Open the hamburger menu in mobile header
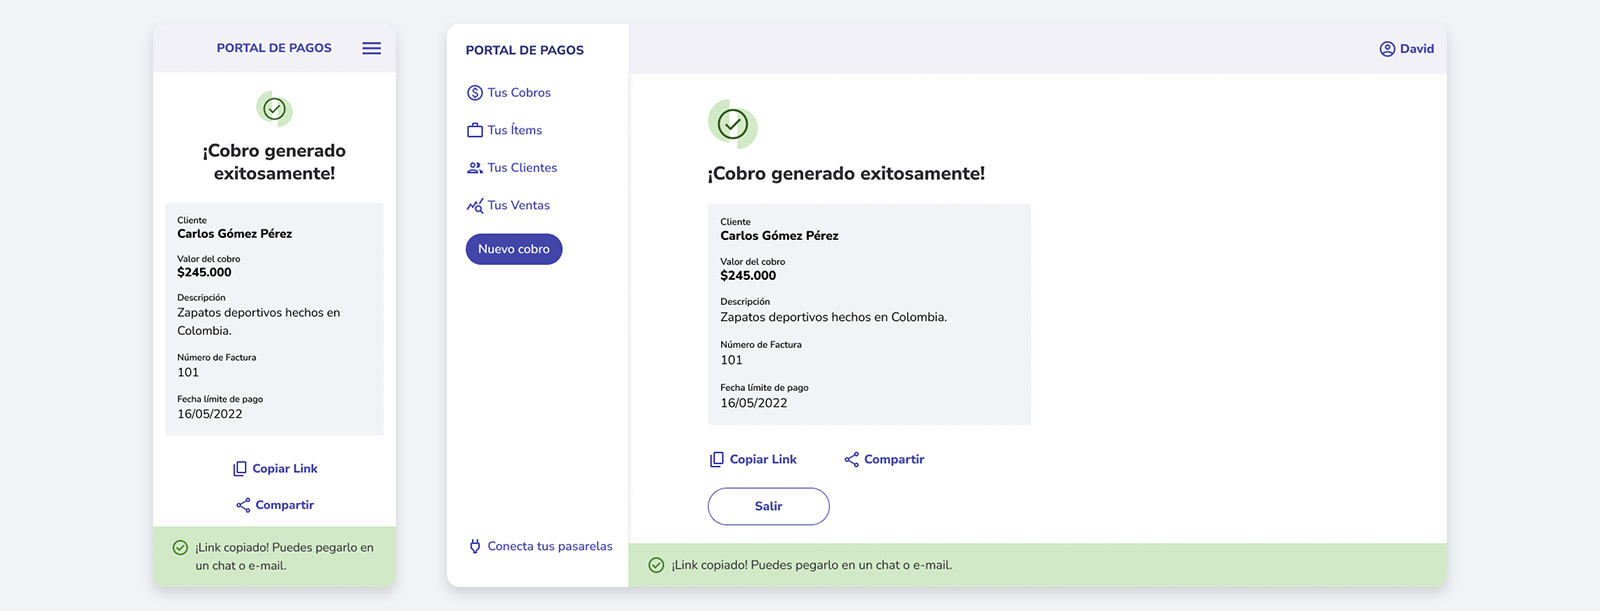1600x611 pixels. (371, 48)
